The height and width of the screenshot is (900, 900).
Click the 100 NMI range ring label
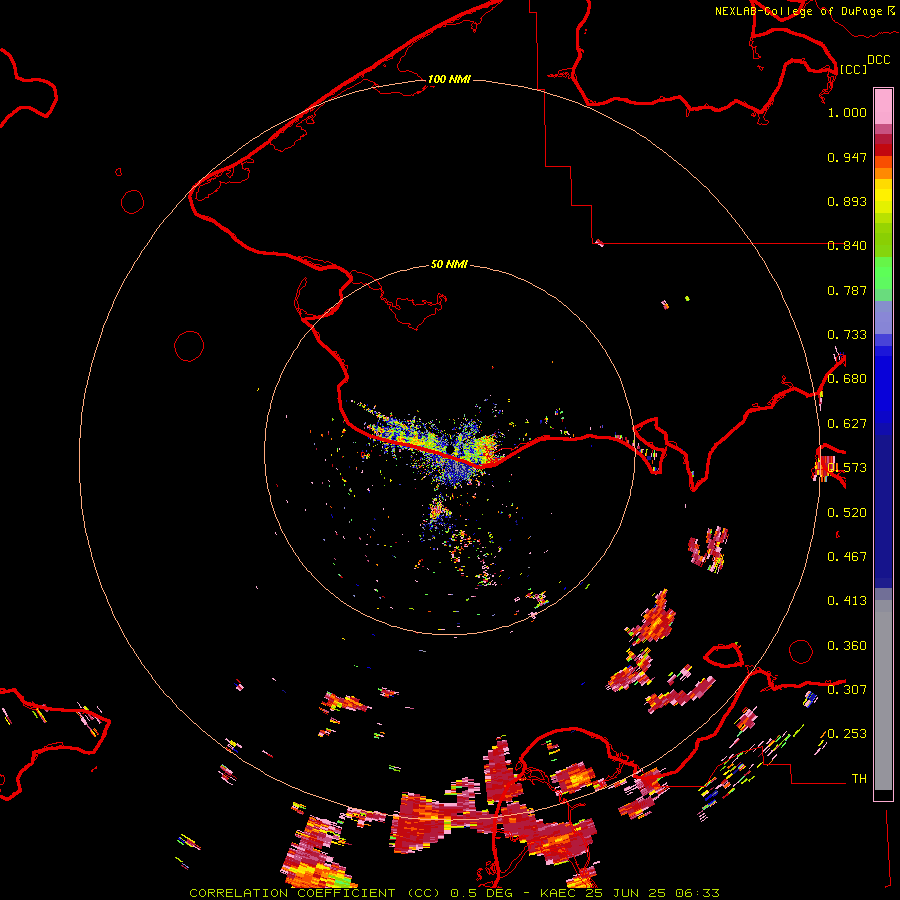(x=449, y=79)
